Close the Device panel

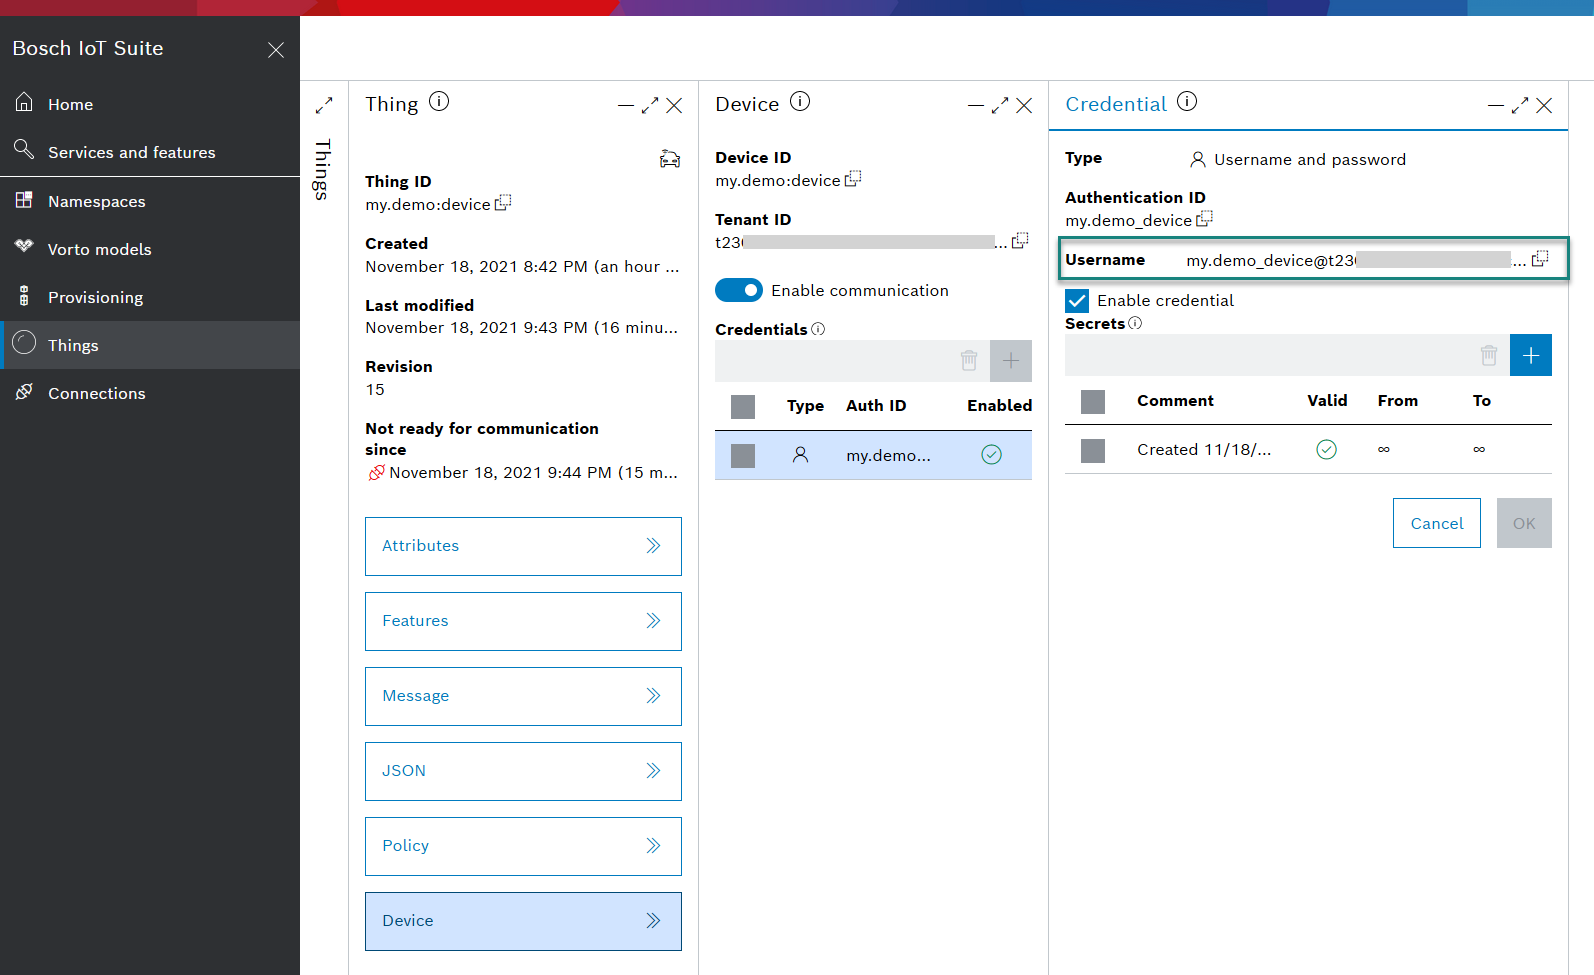[x=1025, y=105]
